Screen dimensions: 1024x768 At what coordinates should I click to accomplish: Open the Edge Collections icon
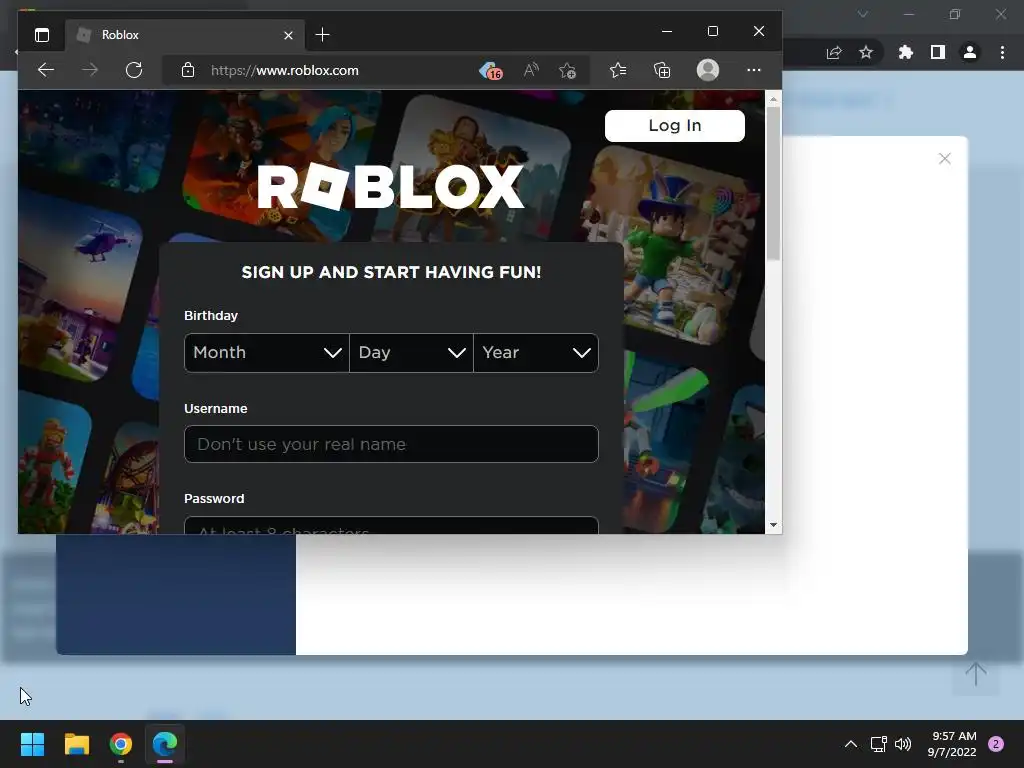[x=662, y=70]
